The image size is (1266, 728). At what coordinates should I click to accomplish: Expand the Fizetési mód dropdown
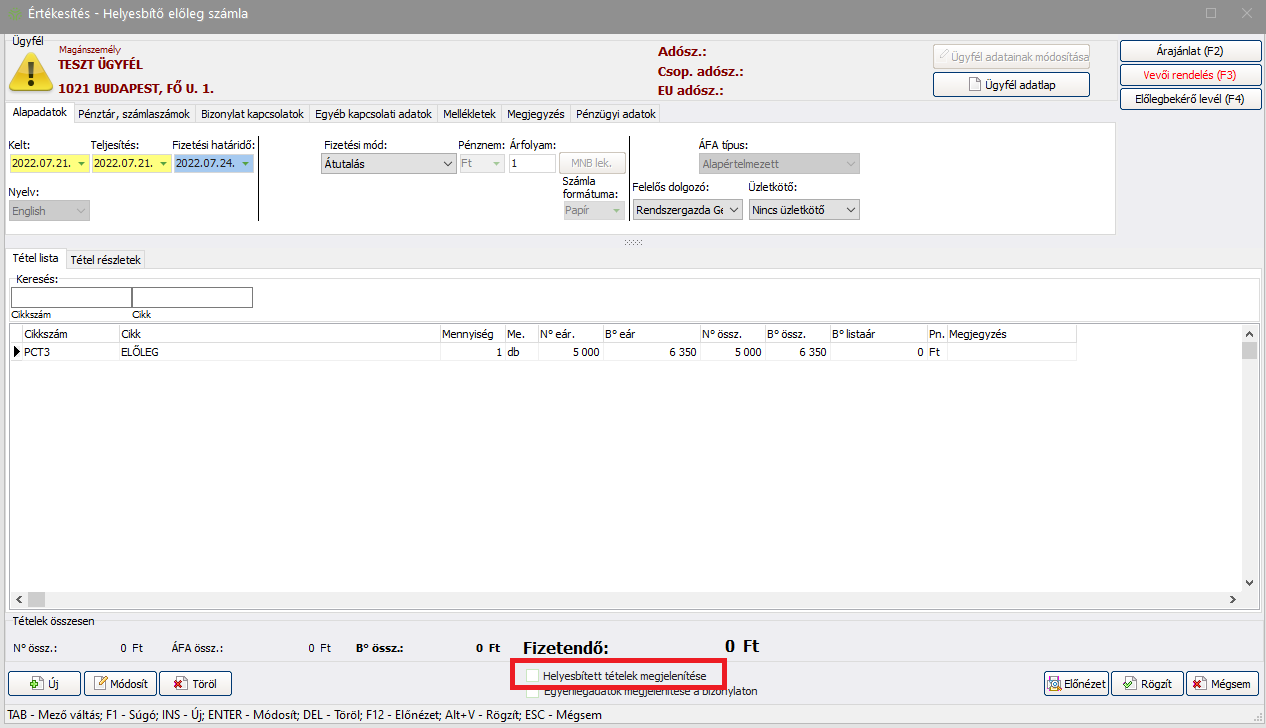tap(447, 164)
